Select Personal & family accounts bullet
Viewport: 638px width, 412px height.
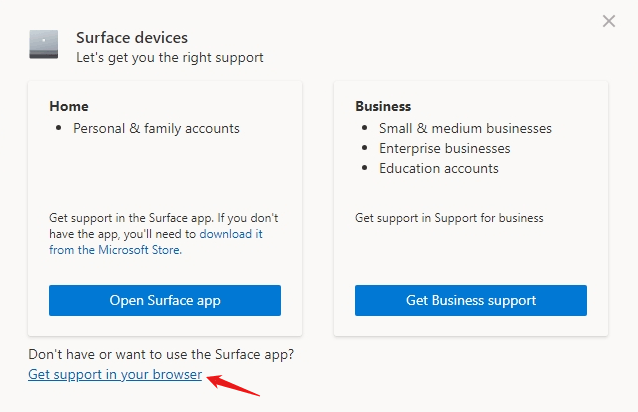coord(156,129)
